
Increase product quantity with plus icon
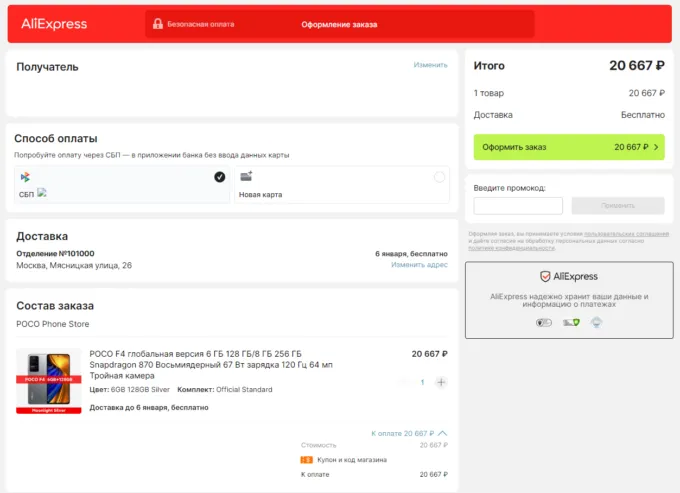coord(441,382)
